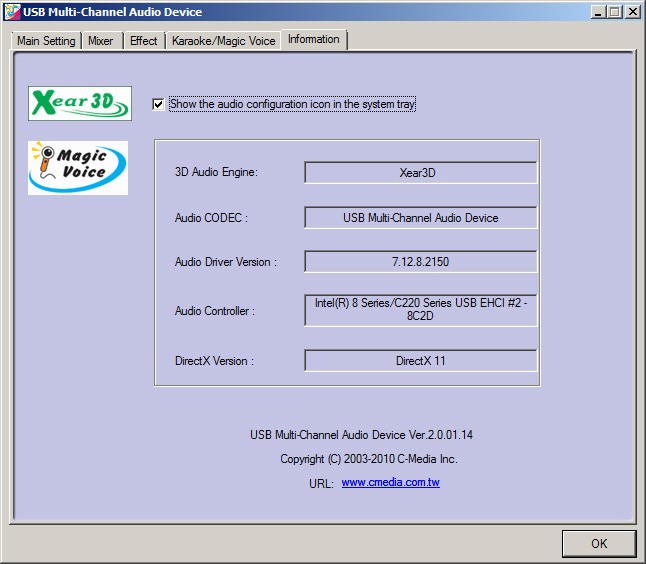Viewport: 646px width, 564px height.
Task: Click the DirectX 11 version field
Action: 420,361
